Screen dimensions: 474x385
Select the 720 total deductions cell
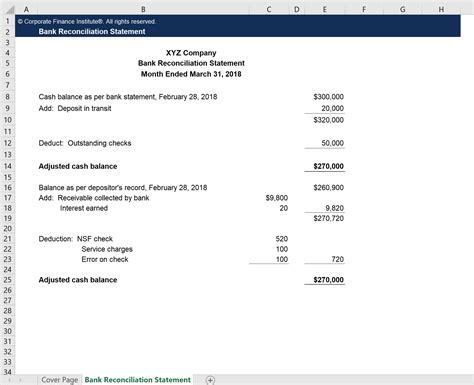[x=338, y=259]
